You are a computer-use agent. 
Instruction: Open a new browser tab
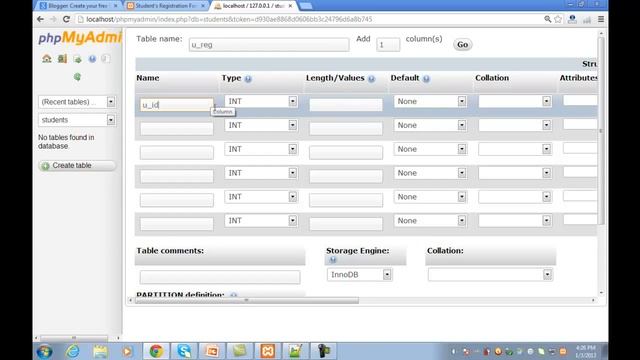(305, 6)
